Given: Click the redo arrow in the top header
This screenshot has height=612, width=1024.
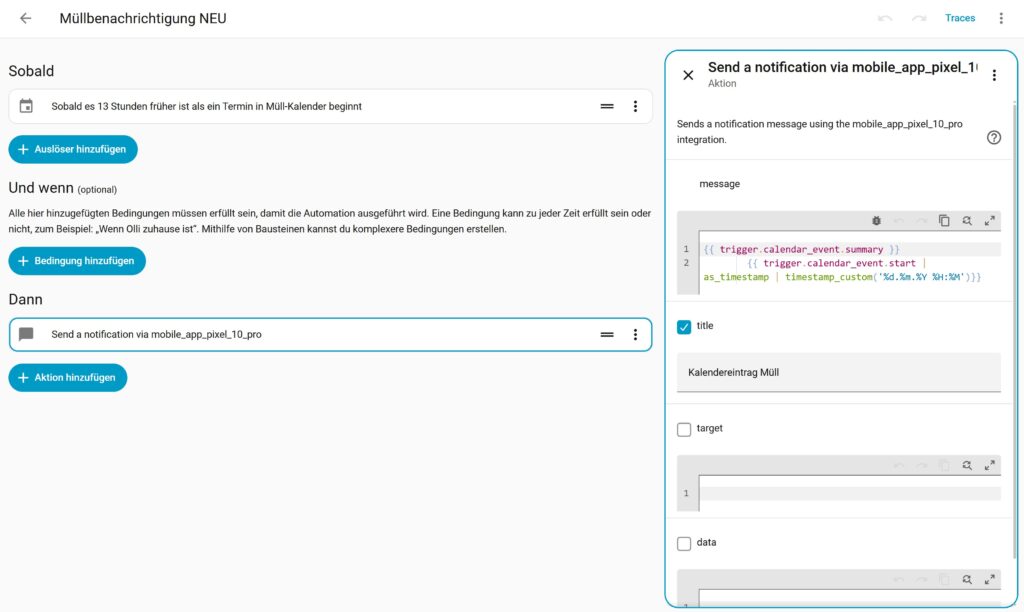Looking at the screenshot, I should 919,18.
